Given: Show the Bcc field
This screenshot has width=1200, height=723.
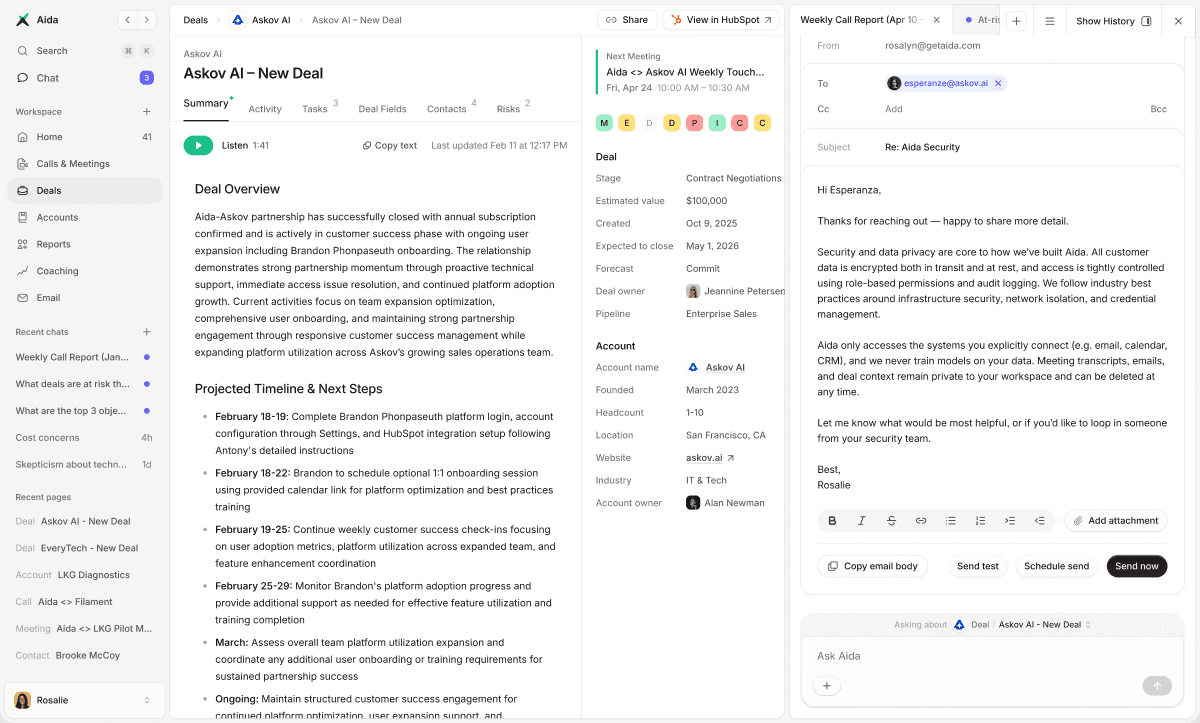Looking at the screenshot, I should pos(1158,109).
